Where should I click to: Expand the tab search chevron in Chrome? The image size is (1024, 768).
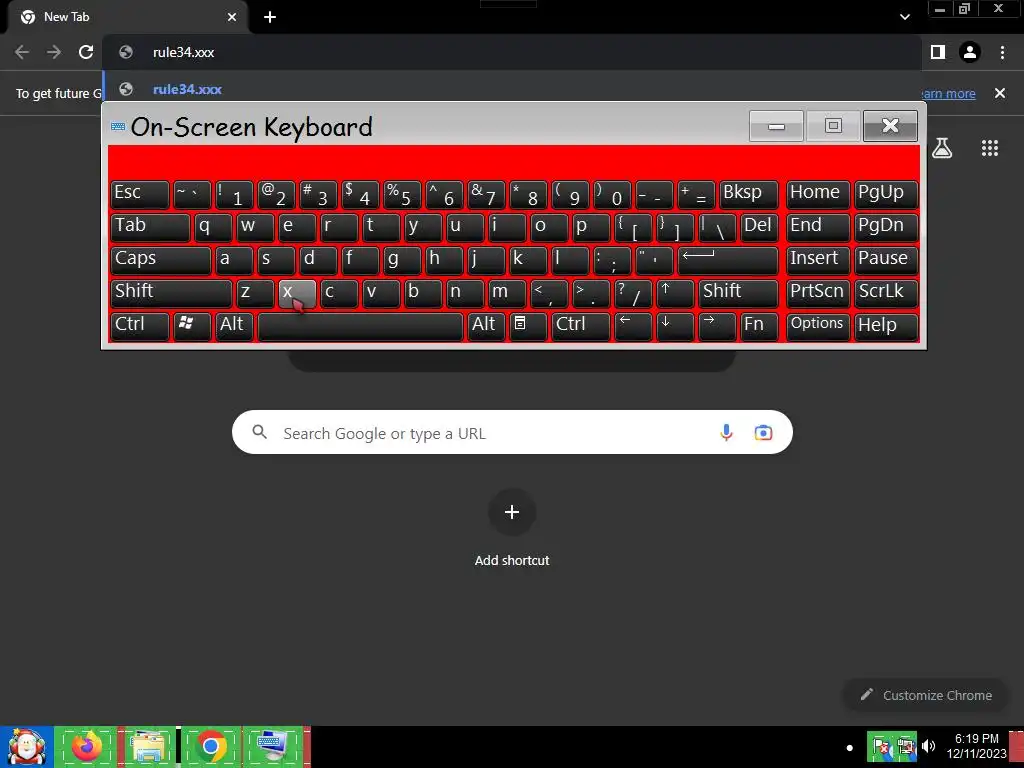pyautogui.click(x=904, y=17)
